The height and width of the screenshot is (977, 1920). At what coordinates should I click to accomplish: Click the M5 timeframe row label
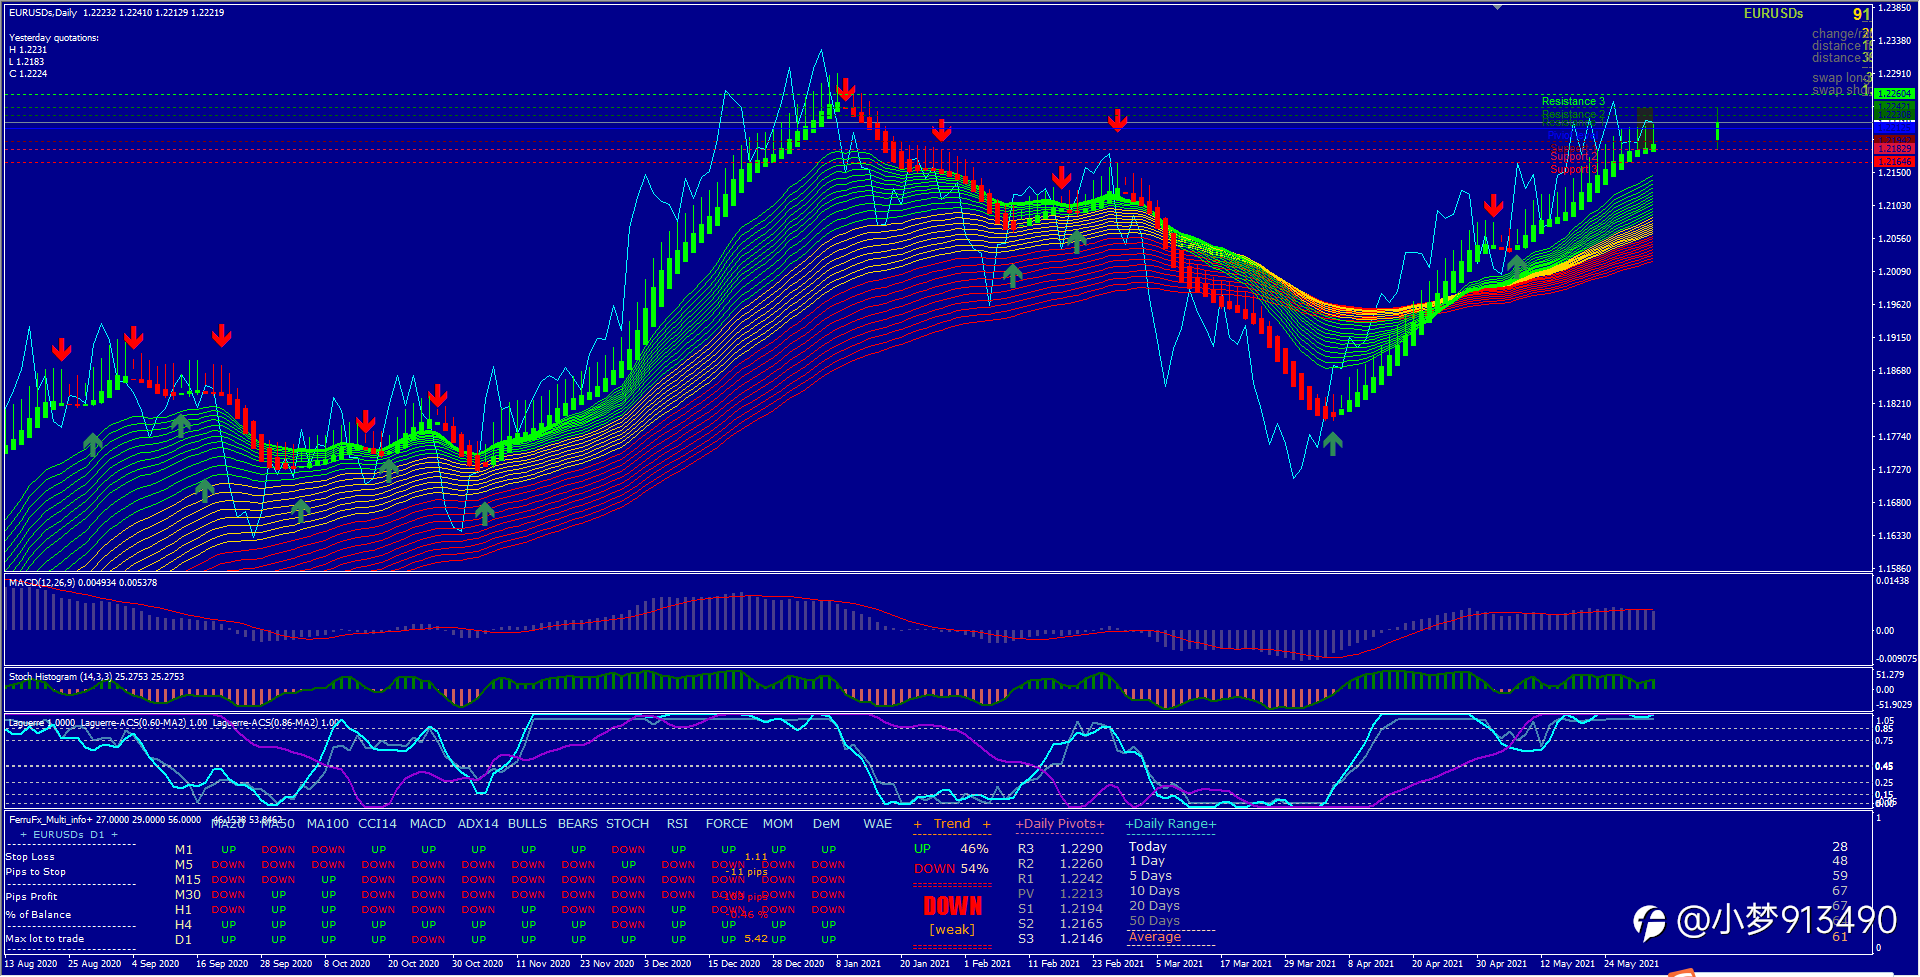[x=184, y=865]
